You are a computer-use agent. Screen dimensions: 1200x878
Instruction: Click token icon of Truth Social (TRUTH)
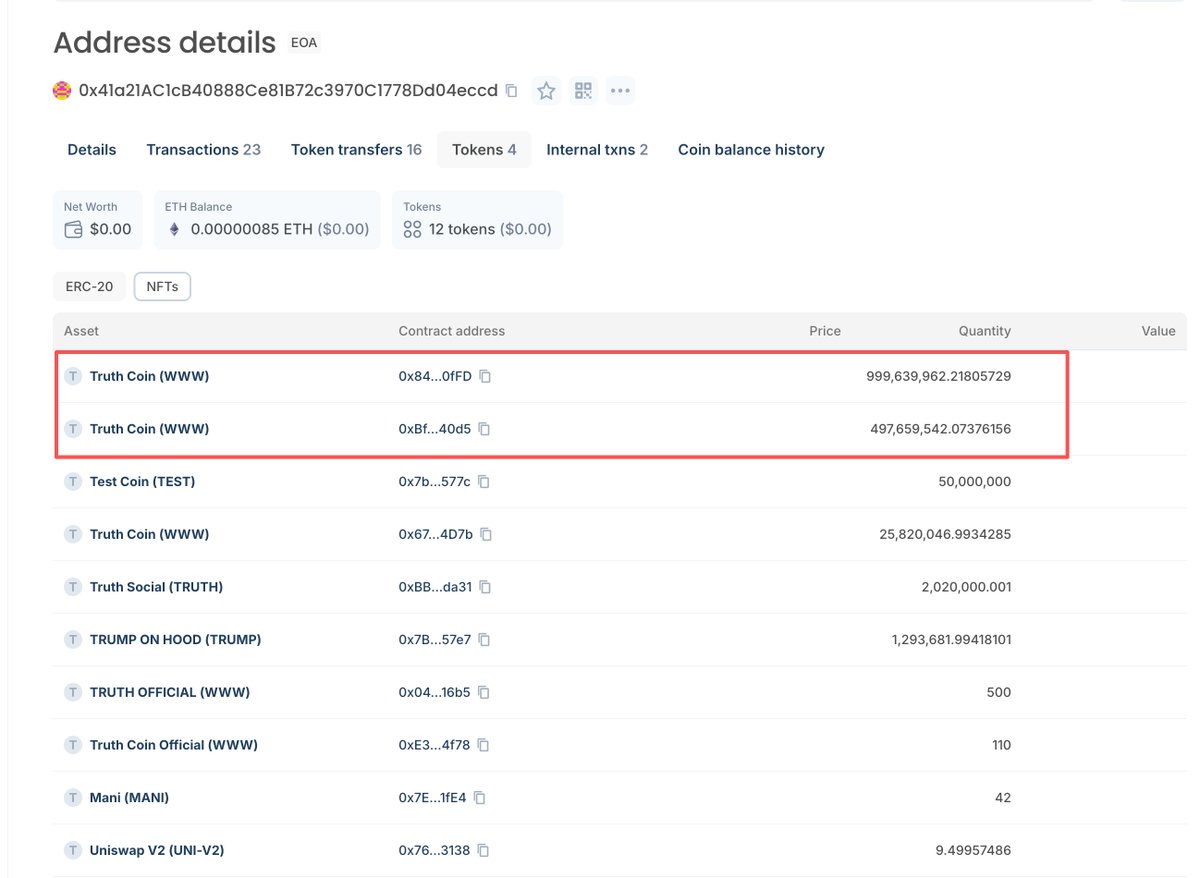[x=73, y=587]
